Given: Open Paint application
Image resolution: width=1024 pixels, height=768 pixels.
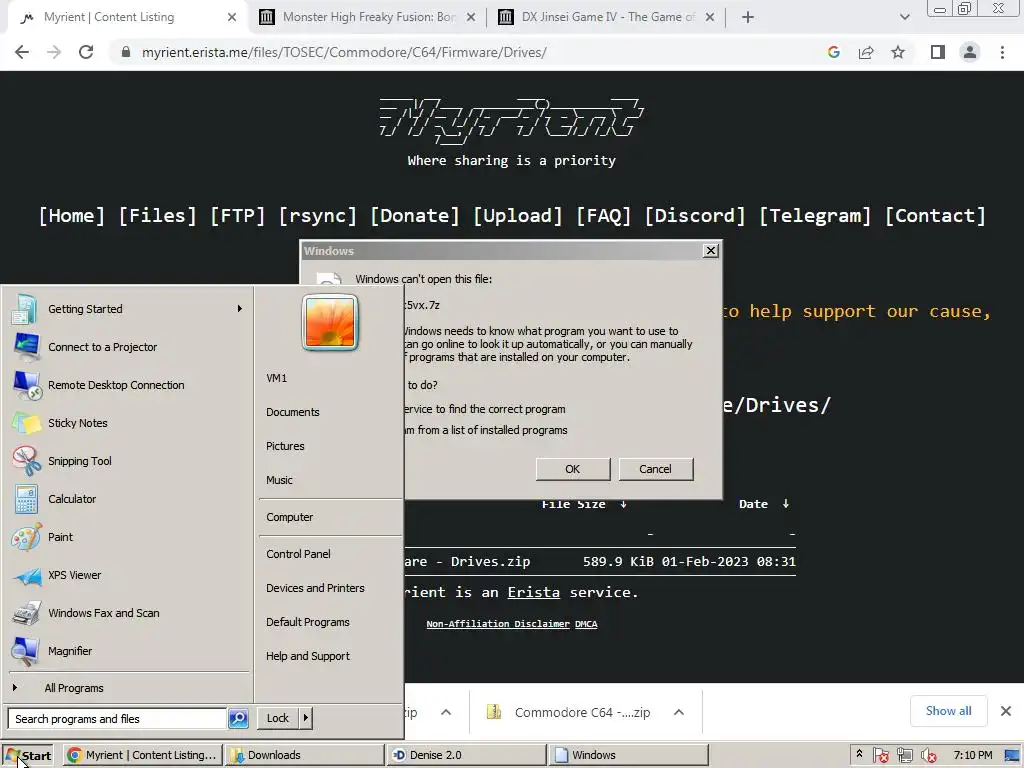Looking at the screenshot, I should 127,537.
